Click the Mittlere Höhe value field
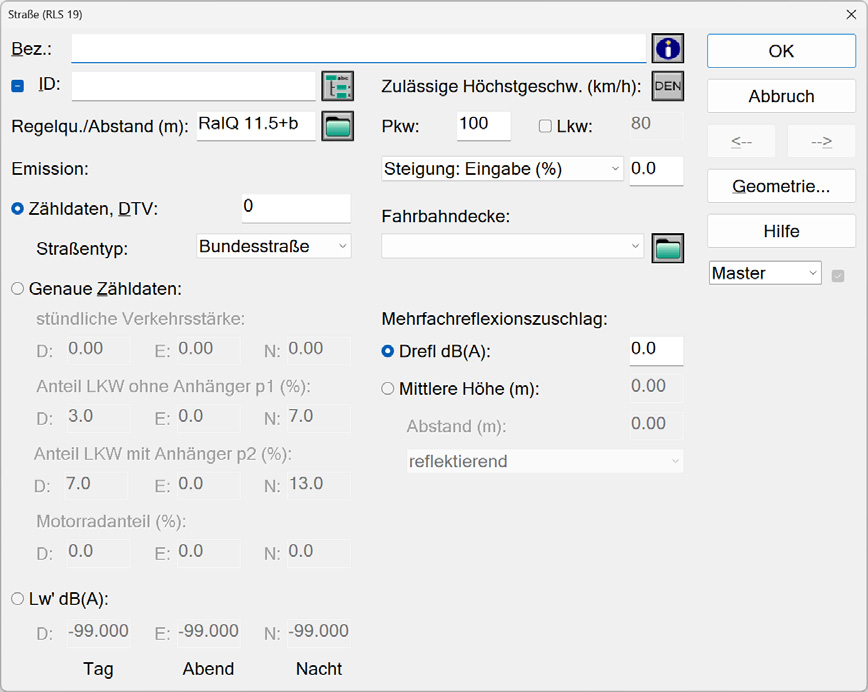This screenshot has height=692, width=868. pyautogui.click(x=657, y=388)
